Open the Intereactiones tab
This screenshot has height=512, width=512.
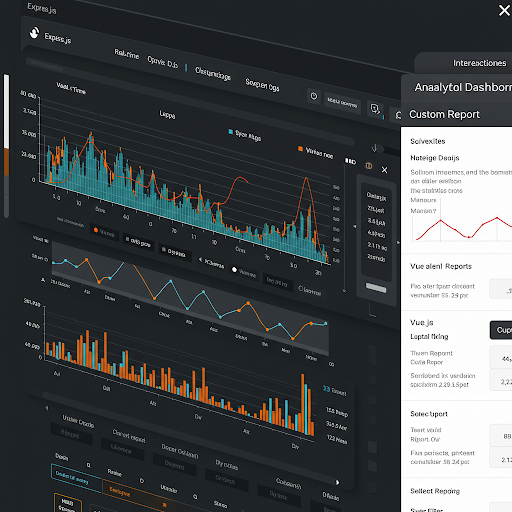tap(479, 63)
